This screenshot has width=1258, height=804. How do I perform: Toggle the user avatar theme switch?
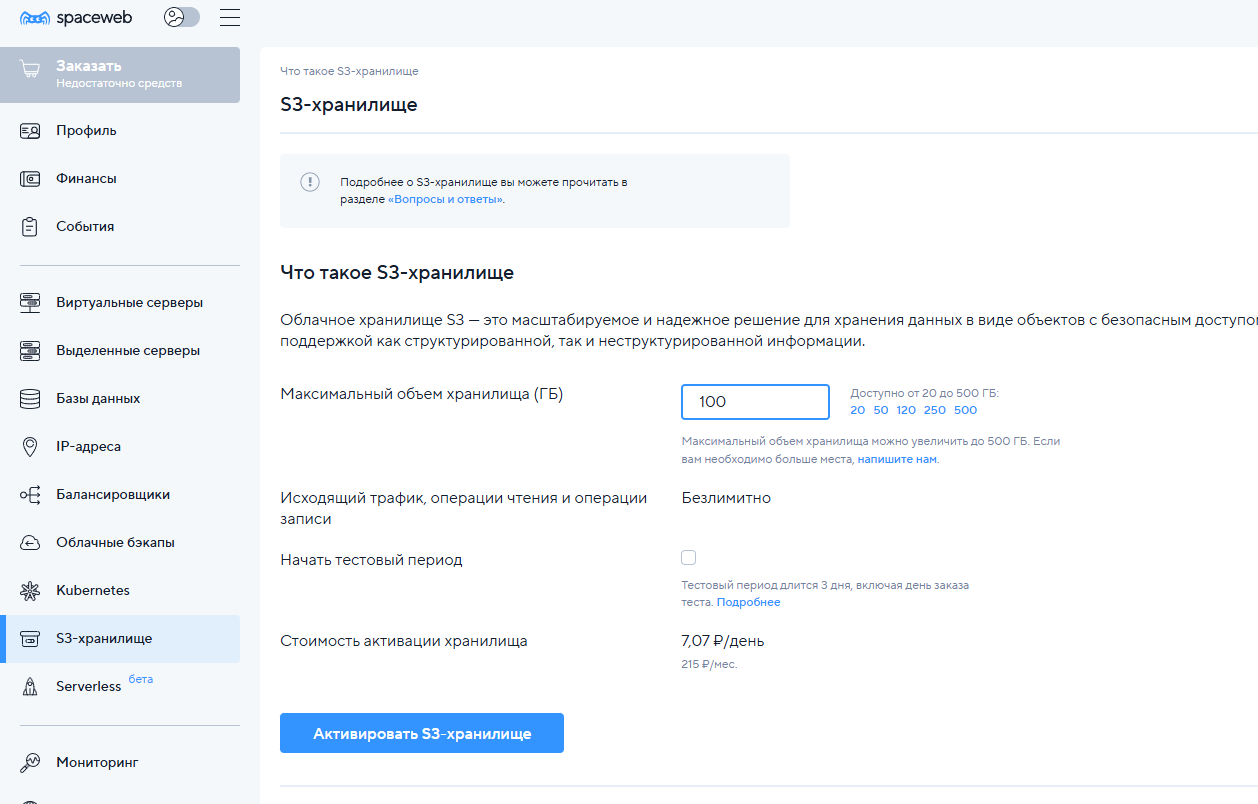pos(182,17)
